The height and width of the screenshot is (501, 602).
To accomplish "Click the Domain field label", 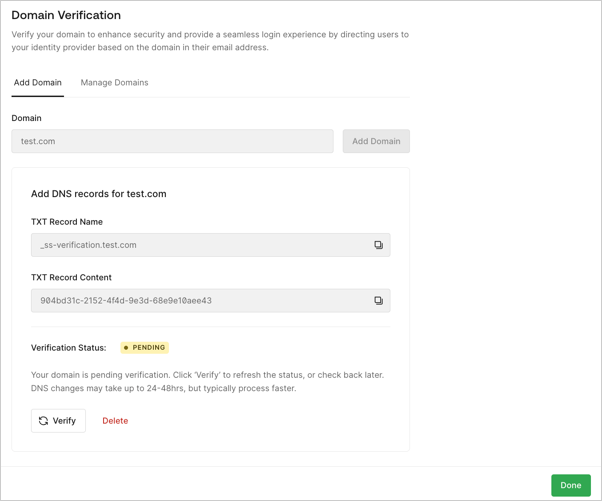I will coord(26,118).
